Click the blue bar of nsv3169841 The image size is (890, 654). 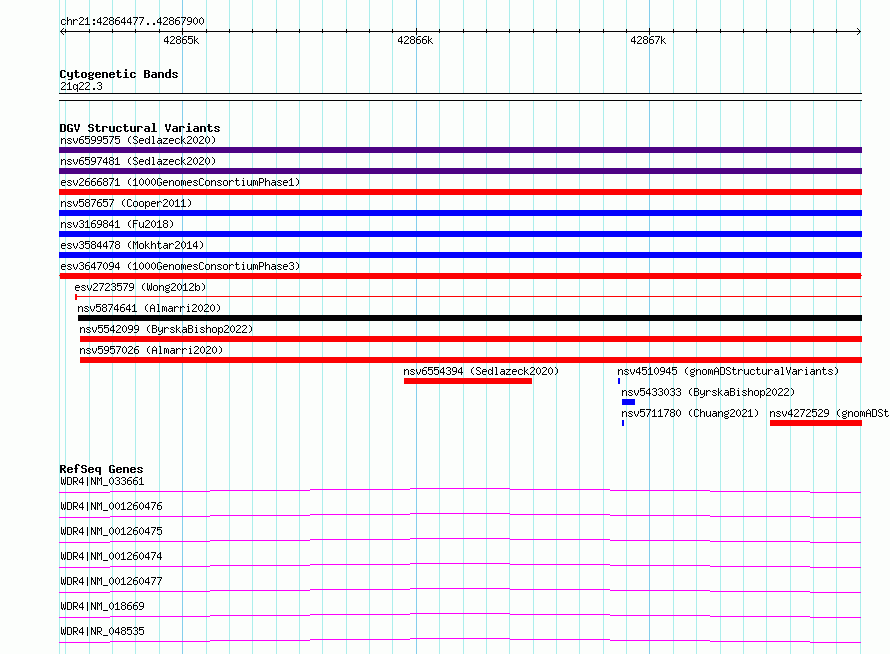(460, 234)
